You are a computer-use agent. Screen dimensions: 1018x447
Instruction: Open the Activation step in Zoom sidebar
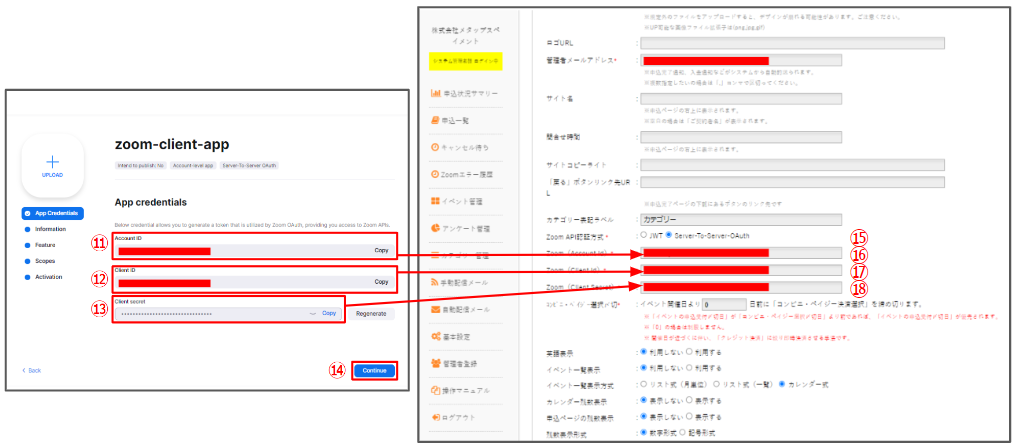click(49, 277)
